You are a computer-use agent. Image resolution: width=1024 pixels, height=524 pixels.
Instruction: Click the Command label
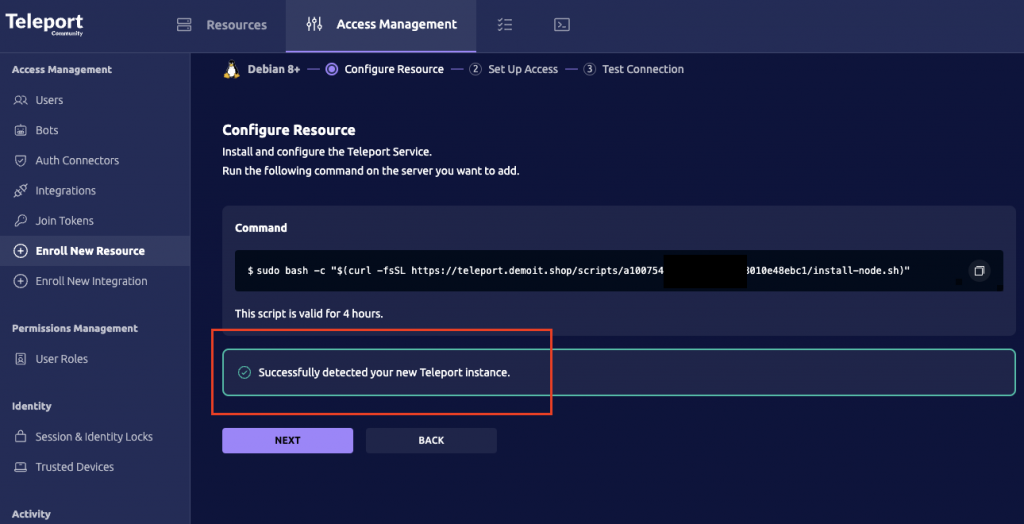tap(261, 228)
